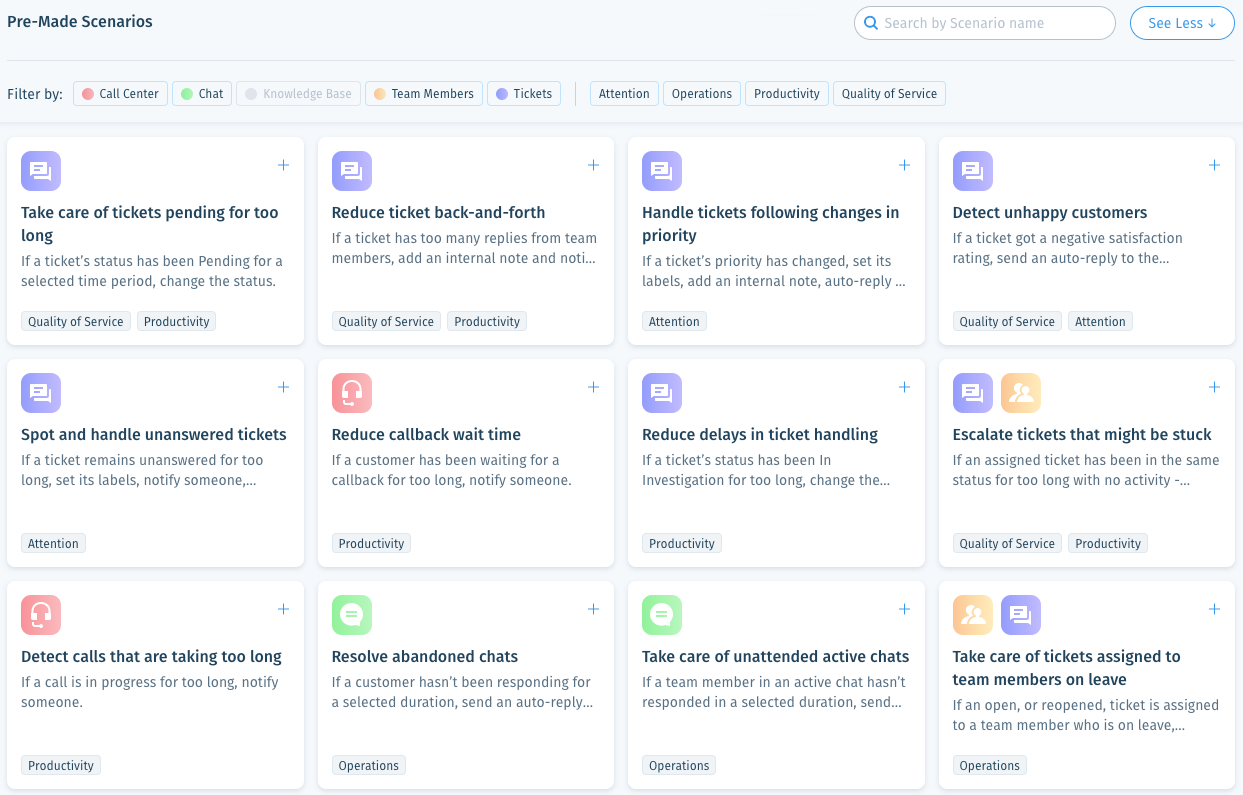Image resolution: width=1243 pixels, height=795 pixels.
Task: Add 'Detect calls that are taking too long' with plus
Action: coord(283,609)
